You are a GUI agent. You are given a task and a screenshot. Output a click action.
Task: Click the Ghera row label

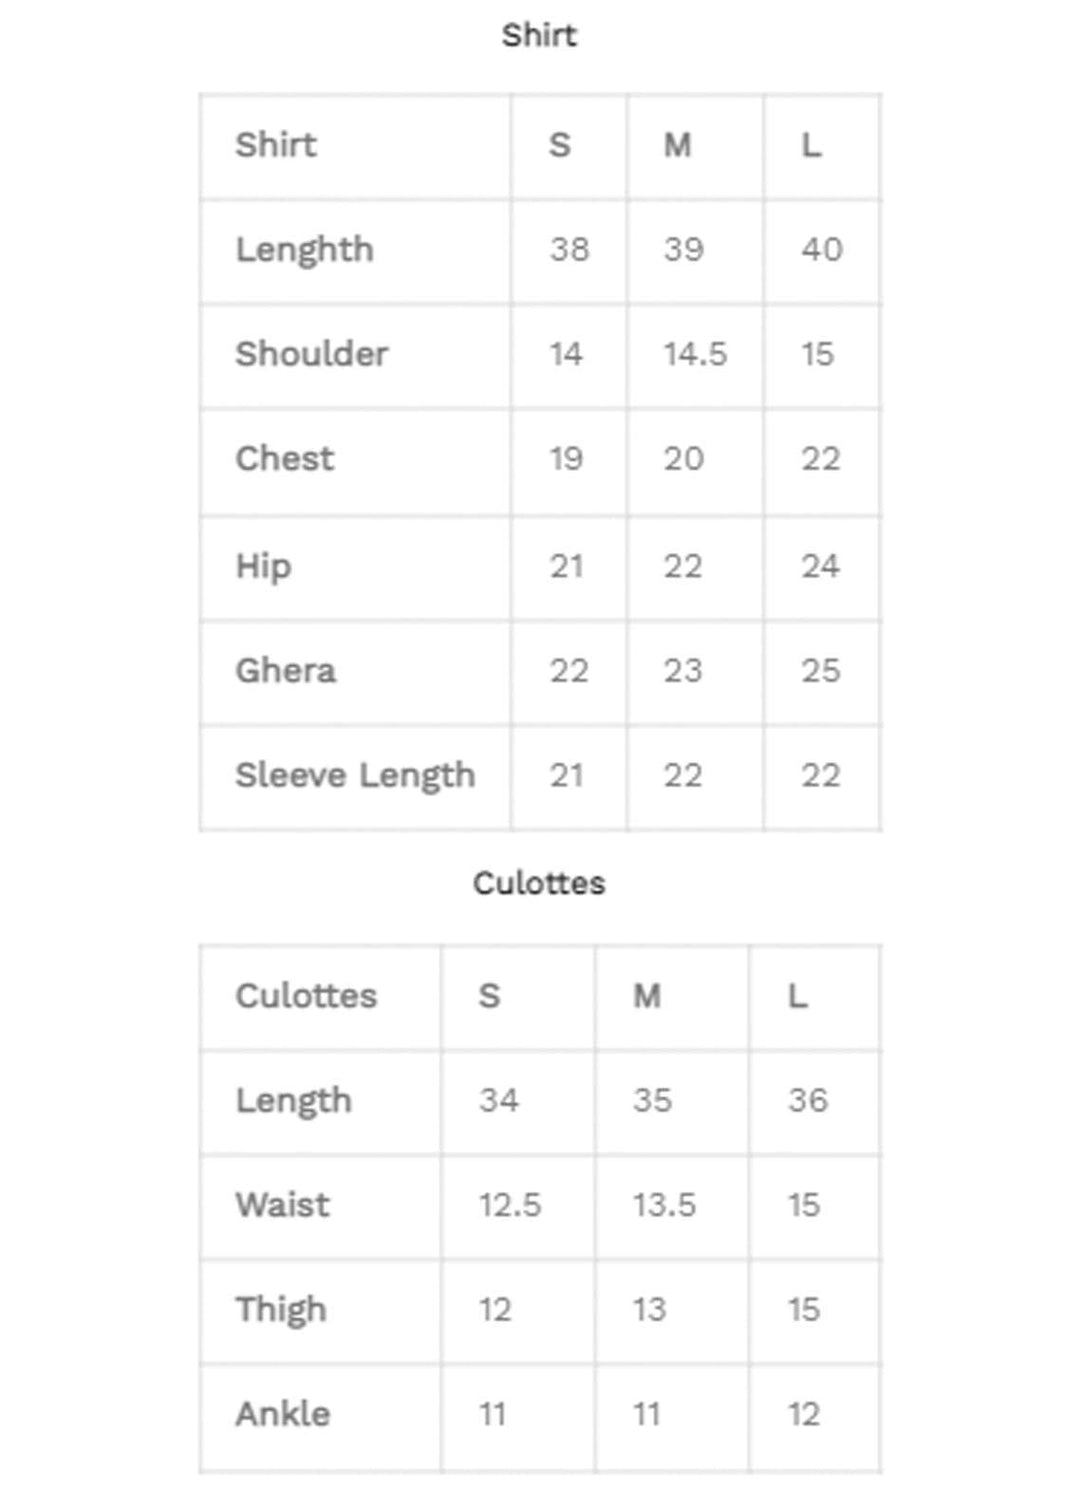pos(285,671)
